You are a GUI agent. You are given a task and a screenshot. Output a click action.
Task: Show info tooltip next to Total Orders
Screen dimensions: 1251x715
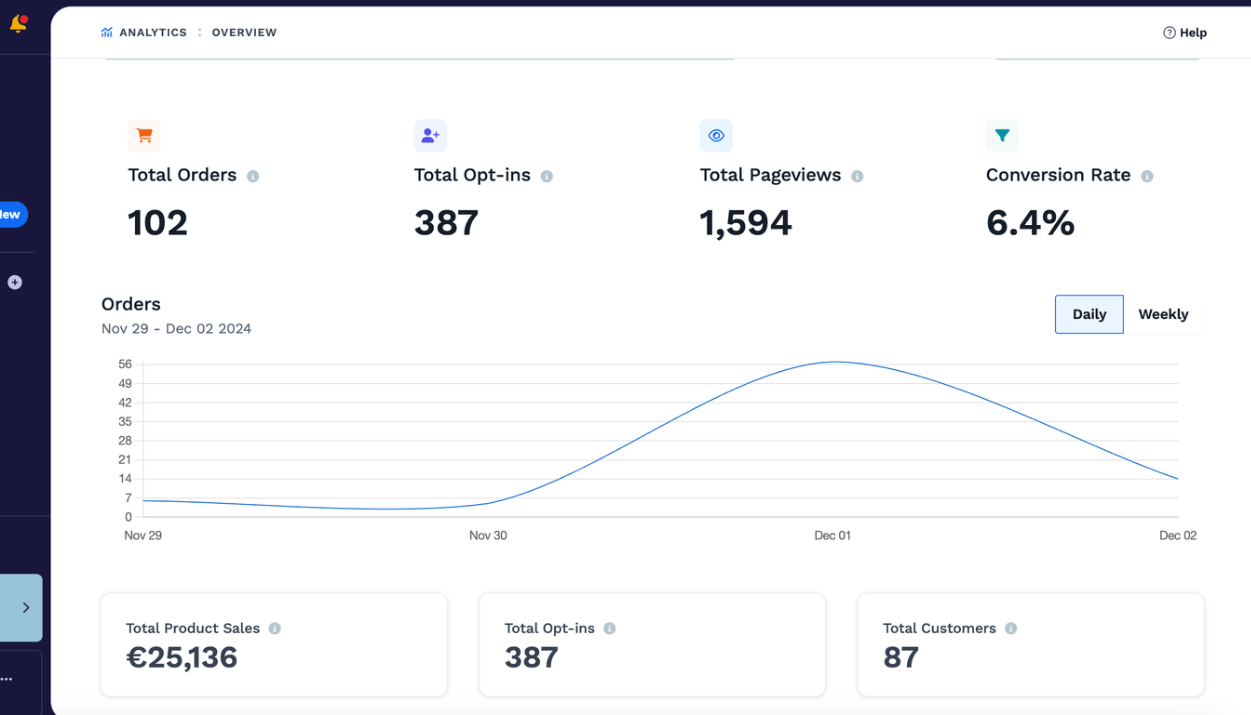pos(253,176)
